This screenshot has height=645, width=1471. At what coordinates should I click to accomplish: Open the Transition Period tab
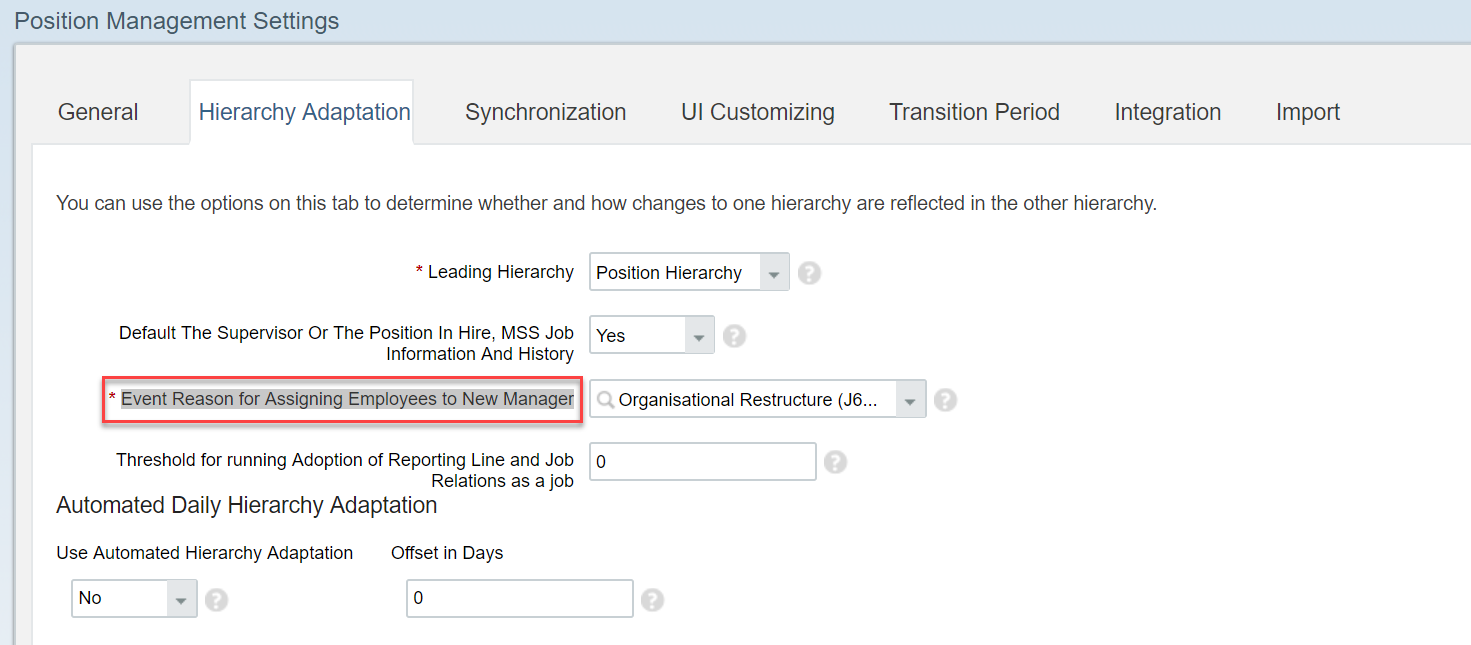pos(974,112)
